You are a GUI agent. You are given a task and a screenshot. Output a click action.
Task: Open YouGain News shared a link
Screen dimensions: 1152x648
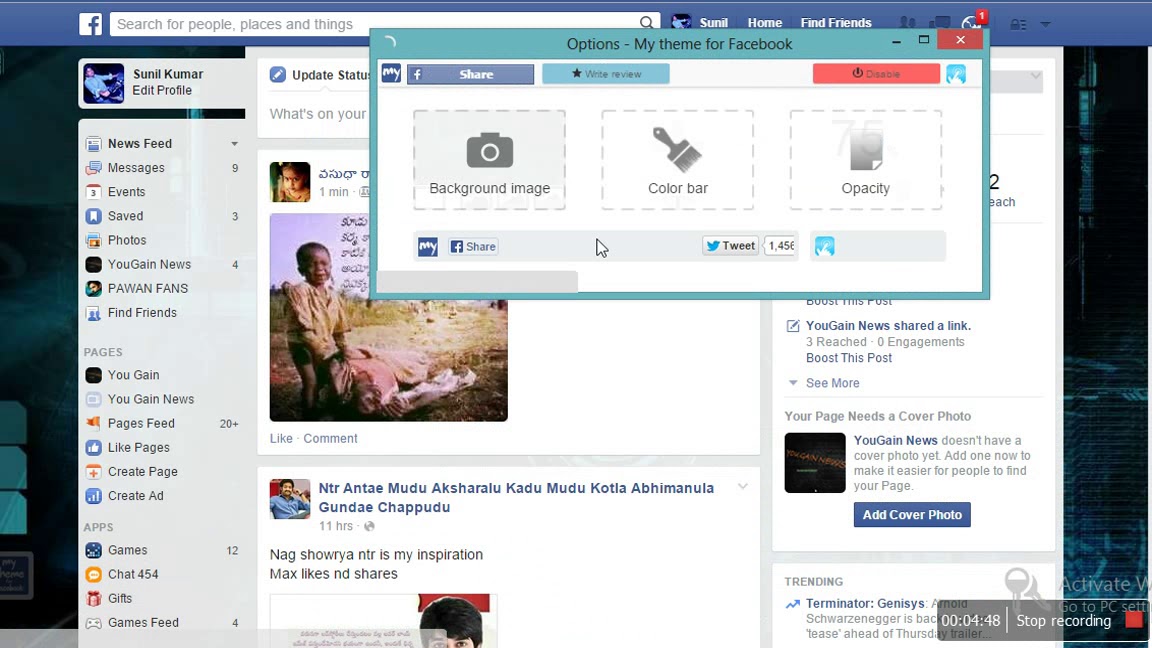pos(888,325)
